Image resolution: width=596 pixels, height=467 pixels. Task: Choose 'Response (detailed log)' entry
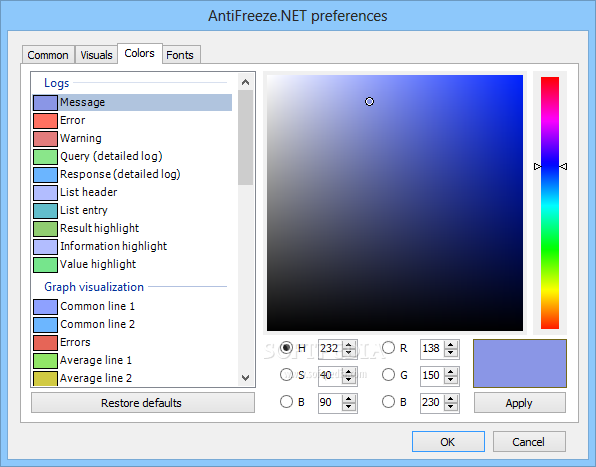[x=120, y=174]
